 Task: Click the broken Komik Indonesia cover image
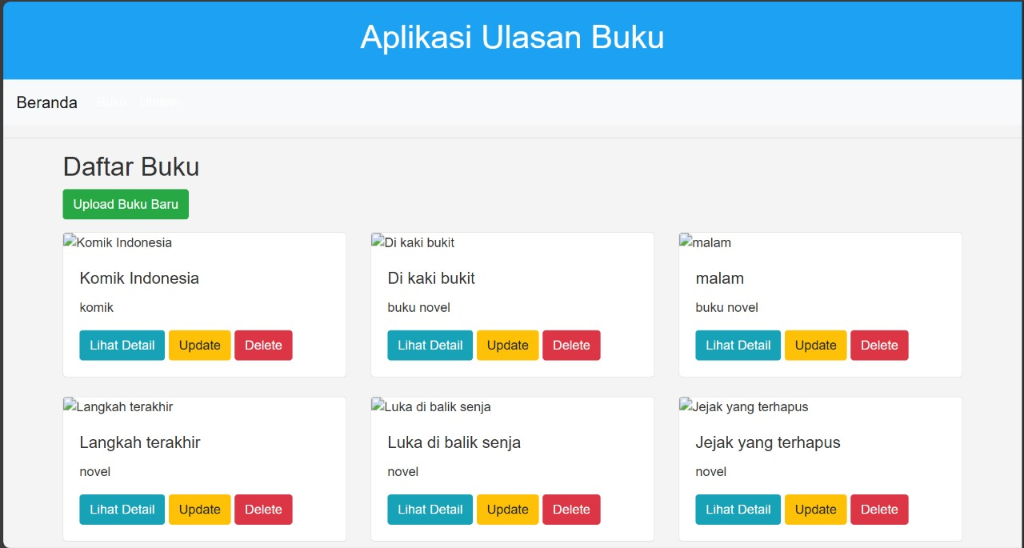[118, 242]
